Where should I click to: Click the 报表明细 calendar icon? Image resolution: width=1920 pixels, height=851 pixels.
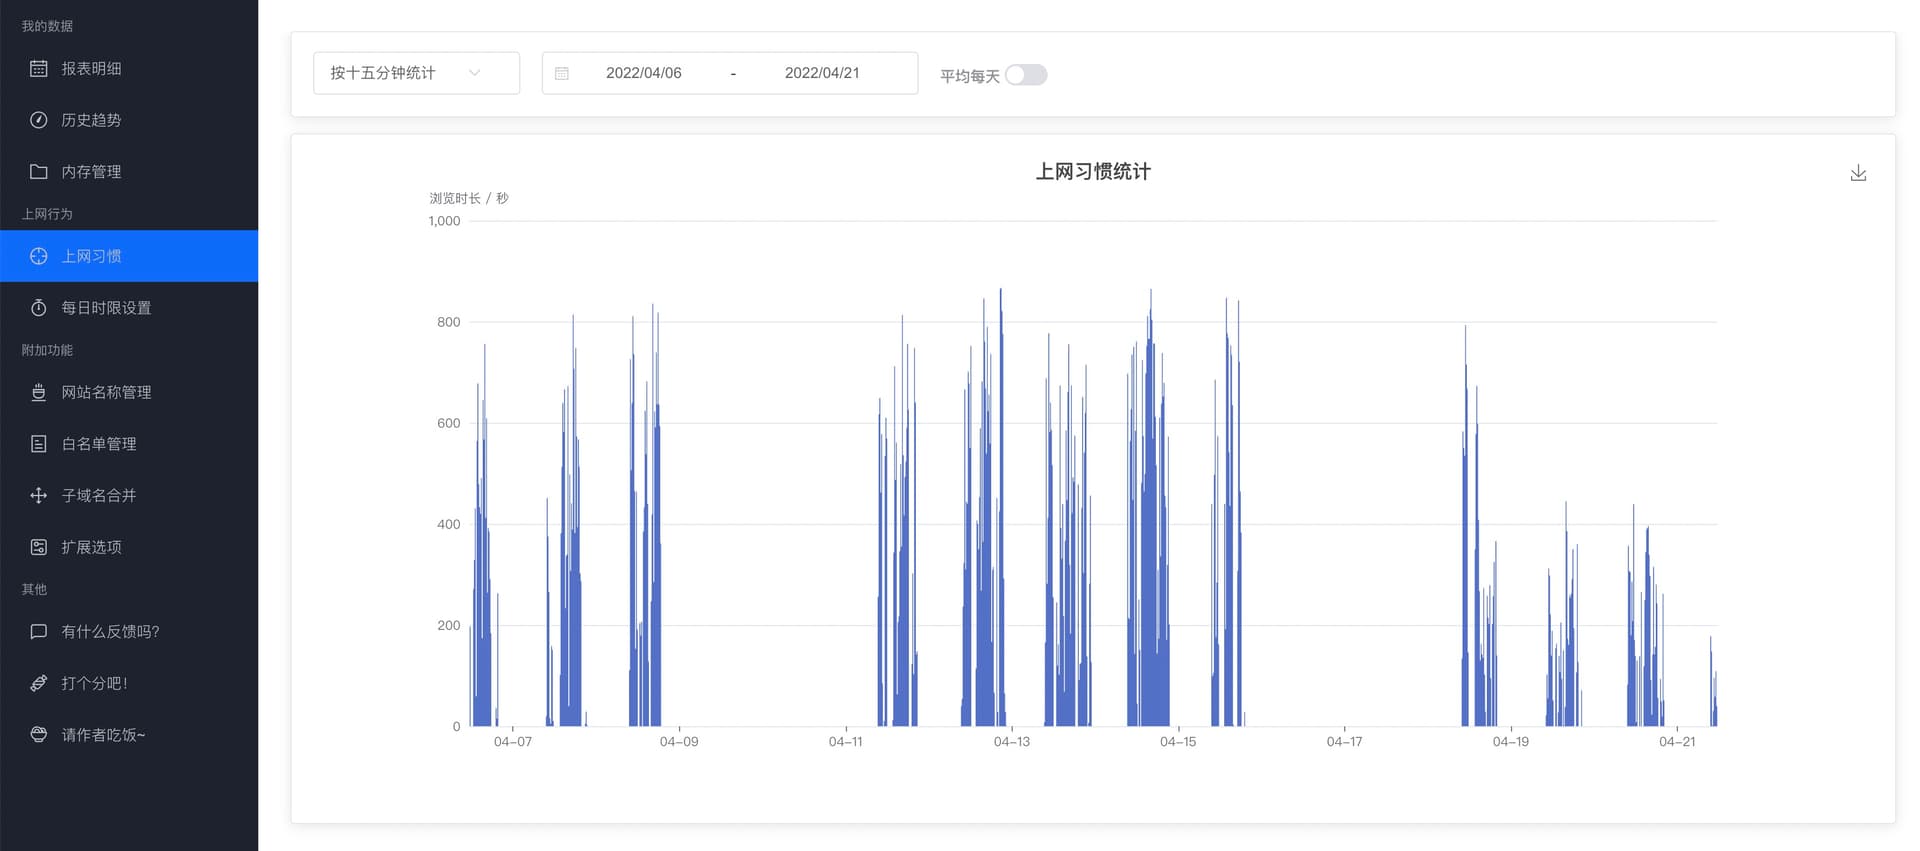coord(38,68)
